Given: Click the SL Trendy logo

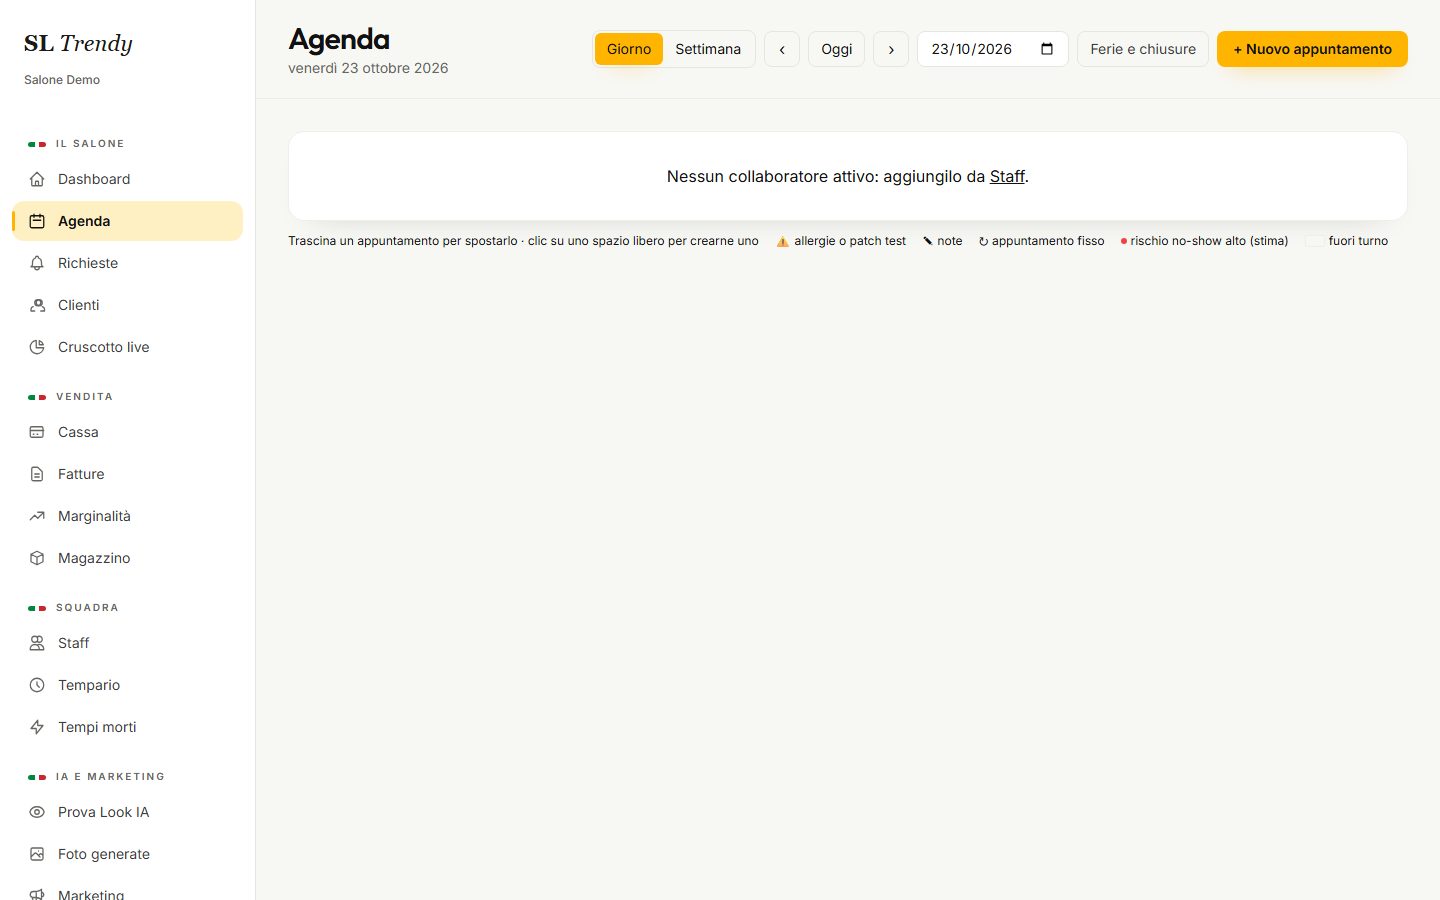Looking at the screenshot, I should (78, 43).
